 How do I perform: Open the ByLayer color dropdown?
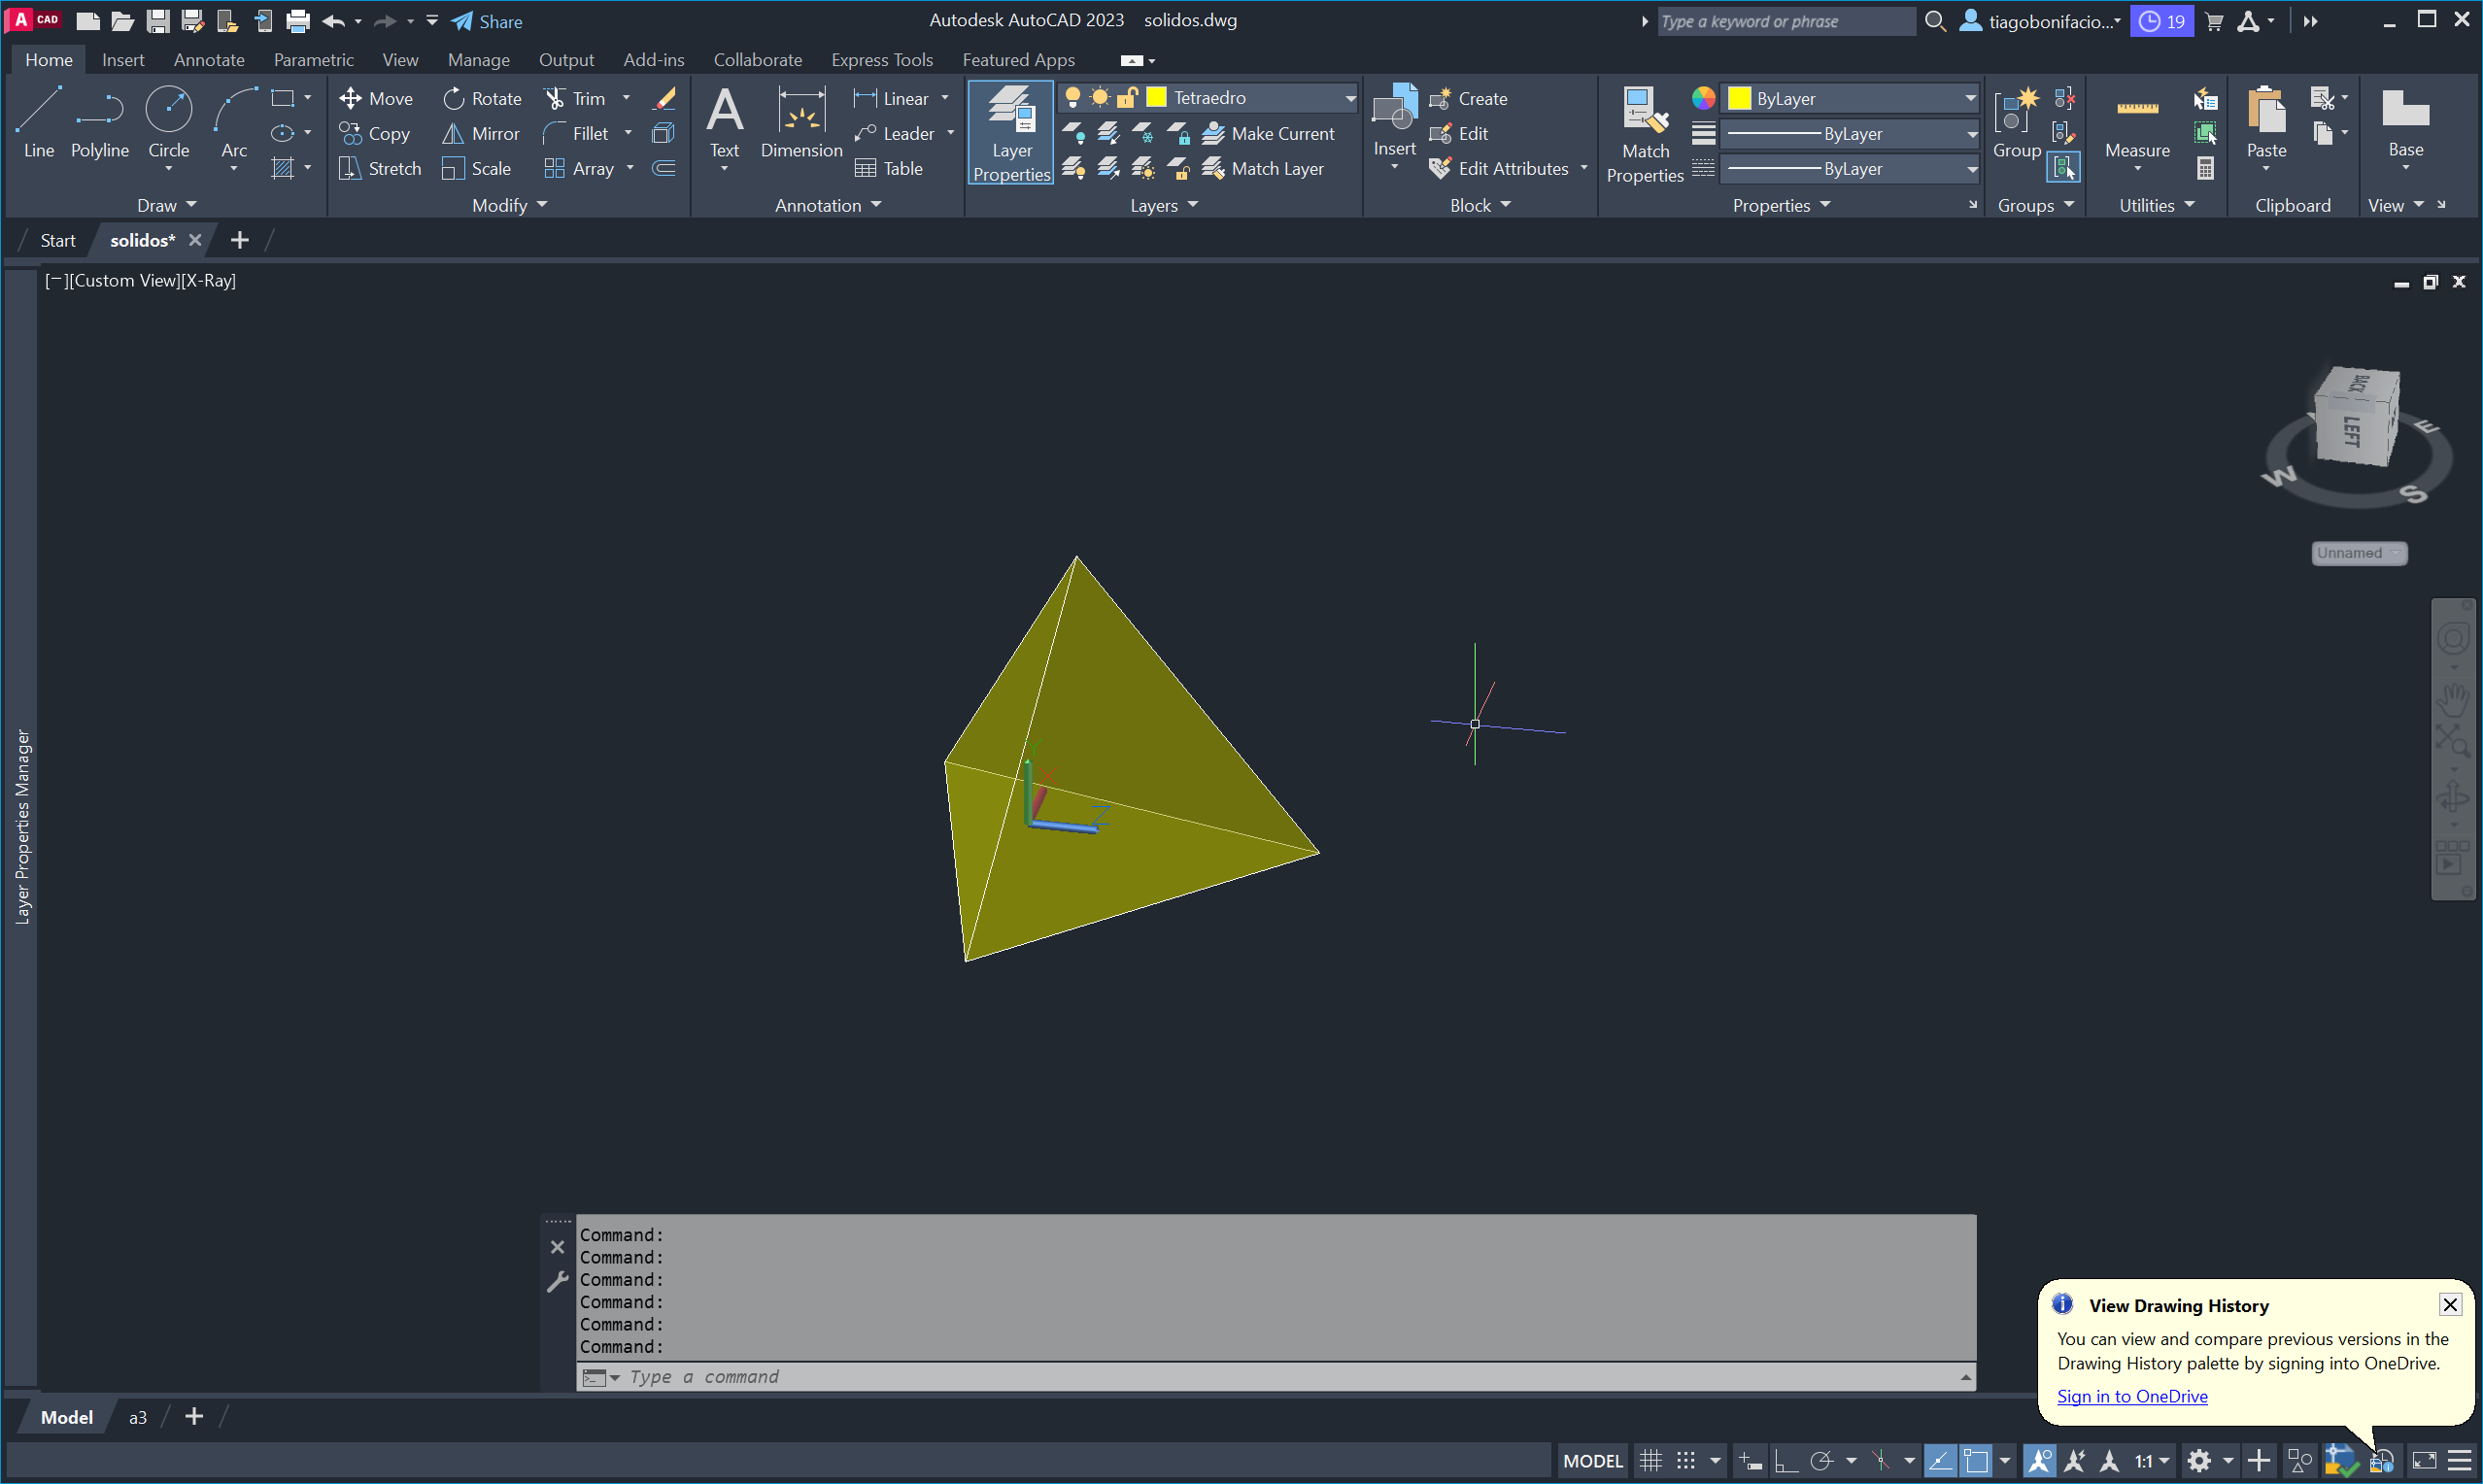pyautogui.click(x=1969, y=98)
